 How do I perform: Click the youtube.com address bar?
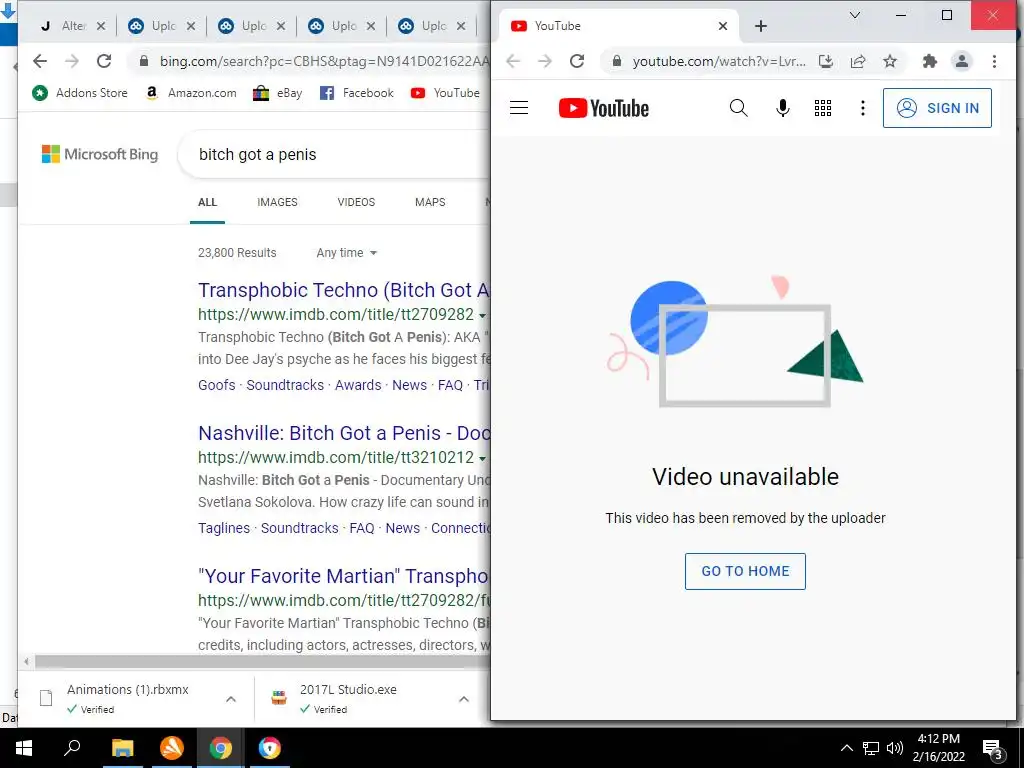tap(718, 61)
